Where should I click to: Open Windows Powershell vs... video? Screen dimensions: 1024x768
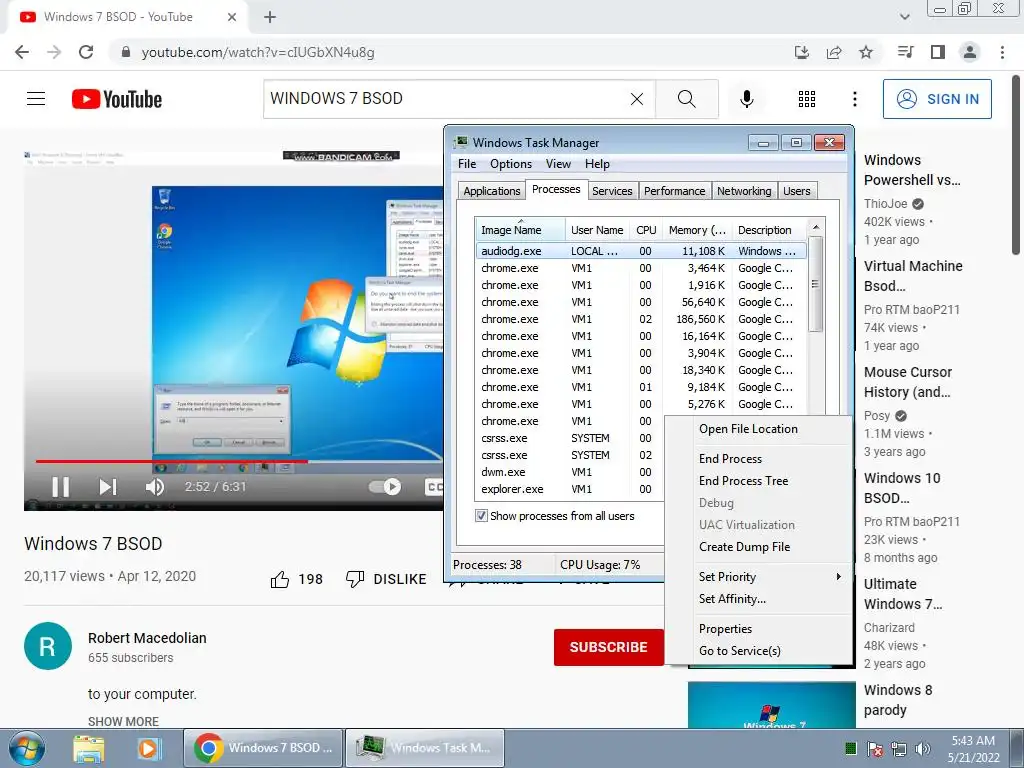coord(912,170)
